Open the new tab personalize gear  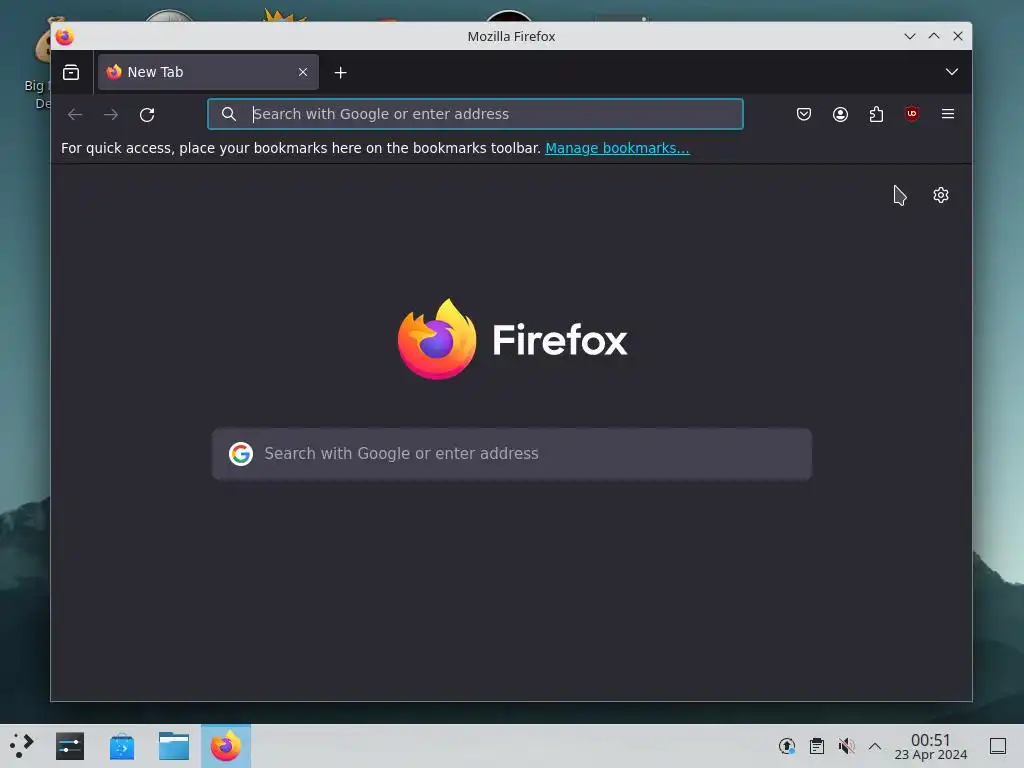coord(940,195)
